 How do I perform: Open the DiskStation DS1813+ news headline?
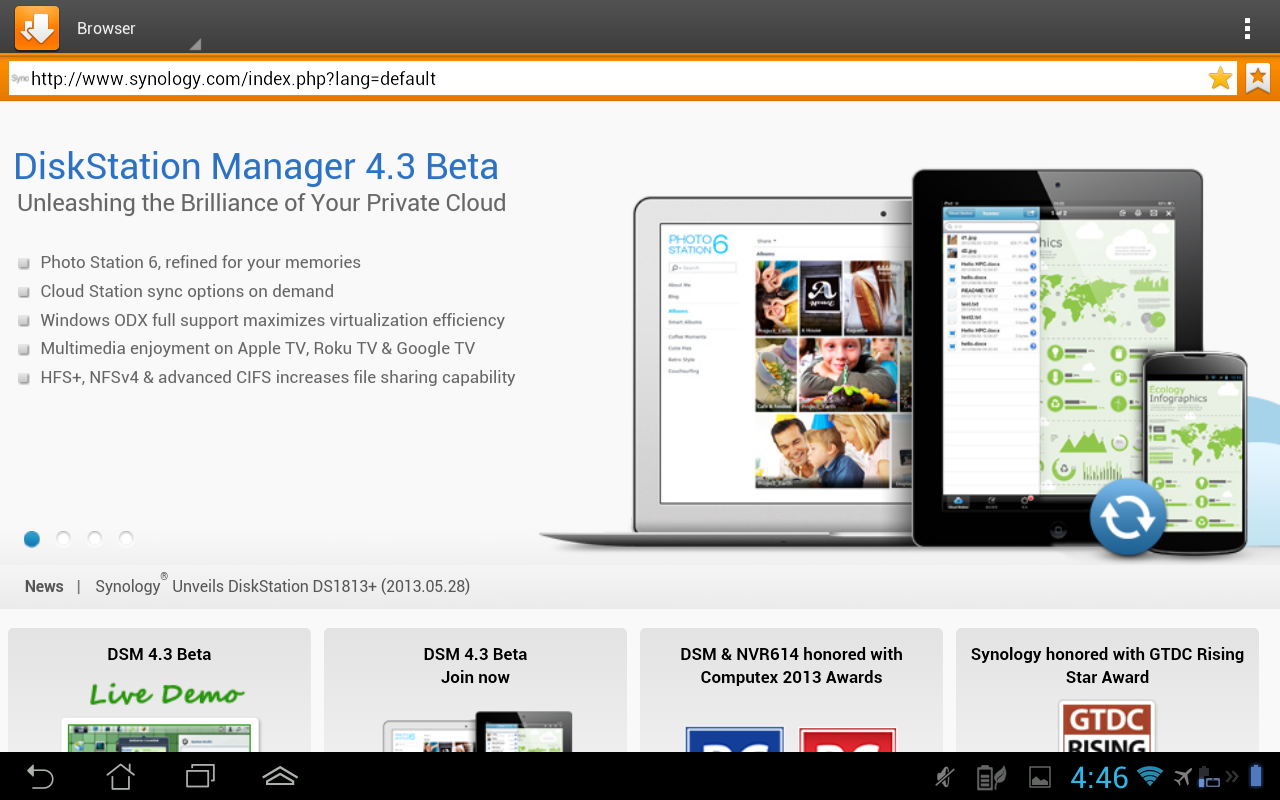pos(281,586)
